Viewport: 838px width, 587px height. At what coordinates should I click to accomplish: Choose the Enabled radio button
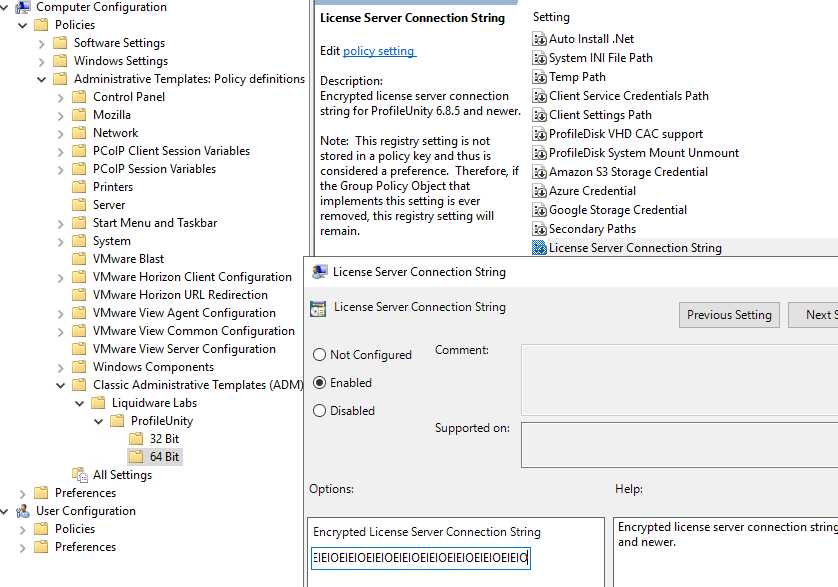319,383
